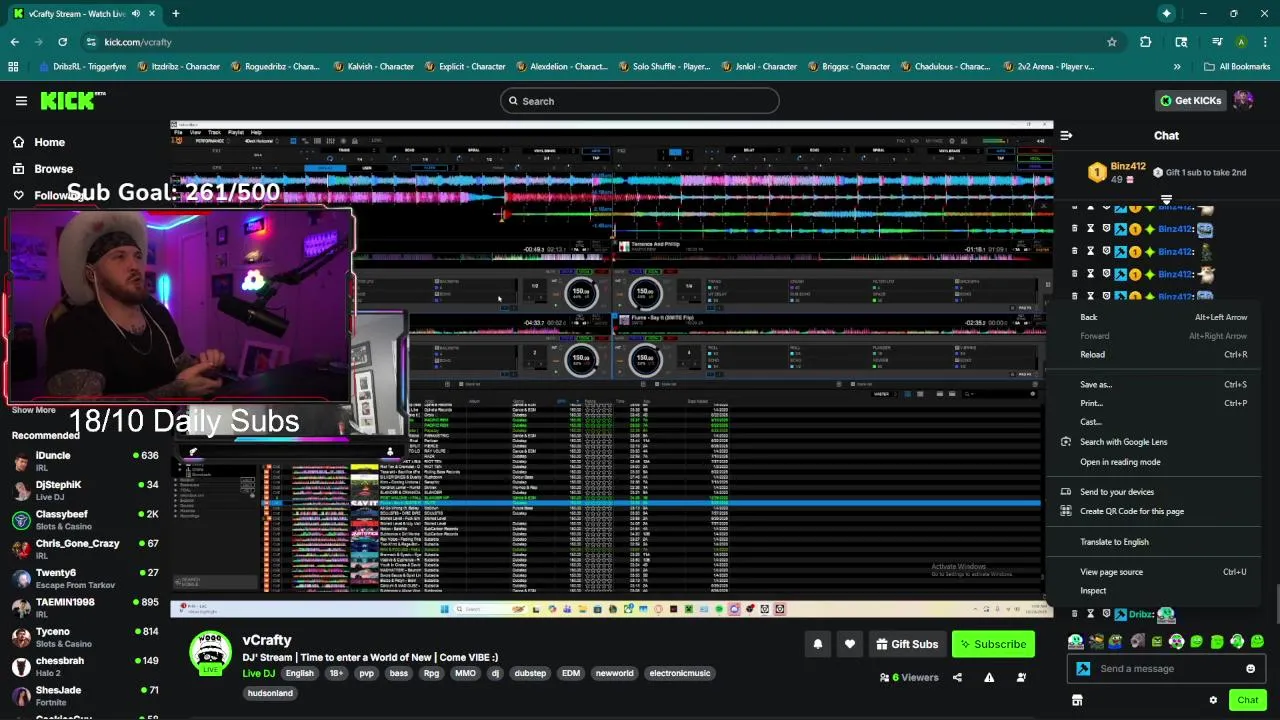Follow vCrafty with the heart icon
The height and width of the screenshot is (720, 1280).
point(850,644)
